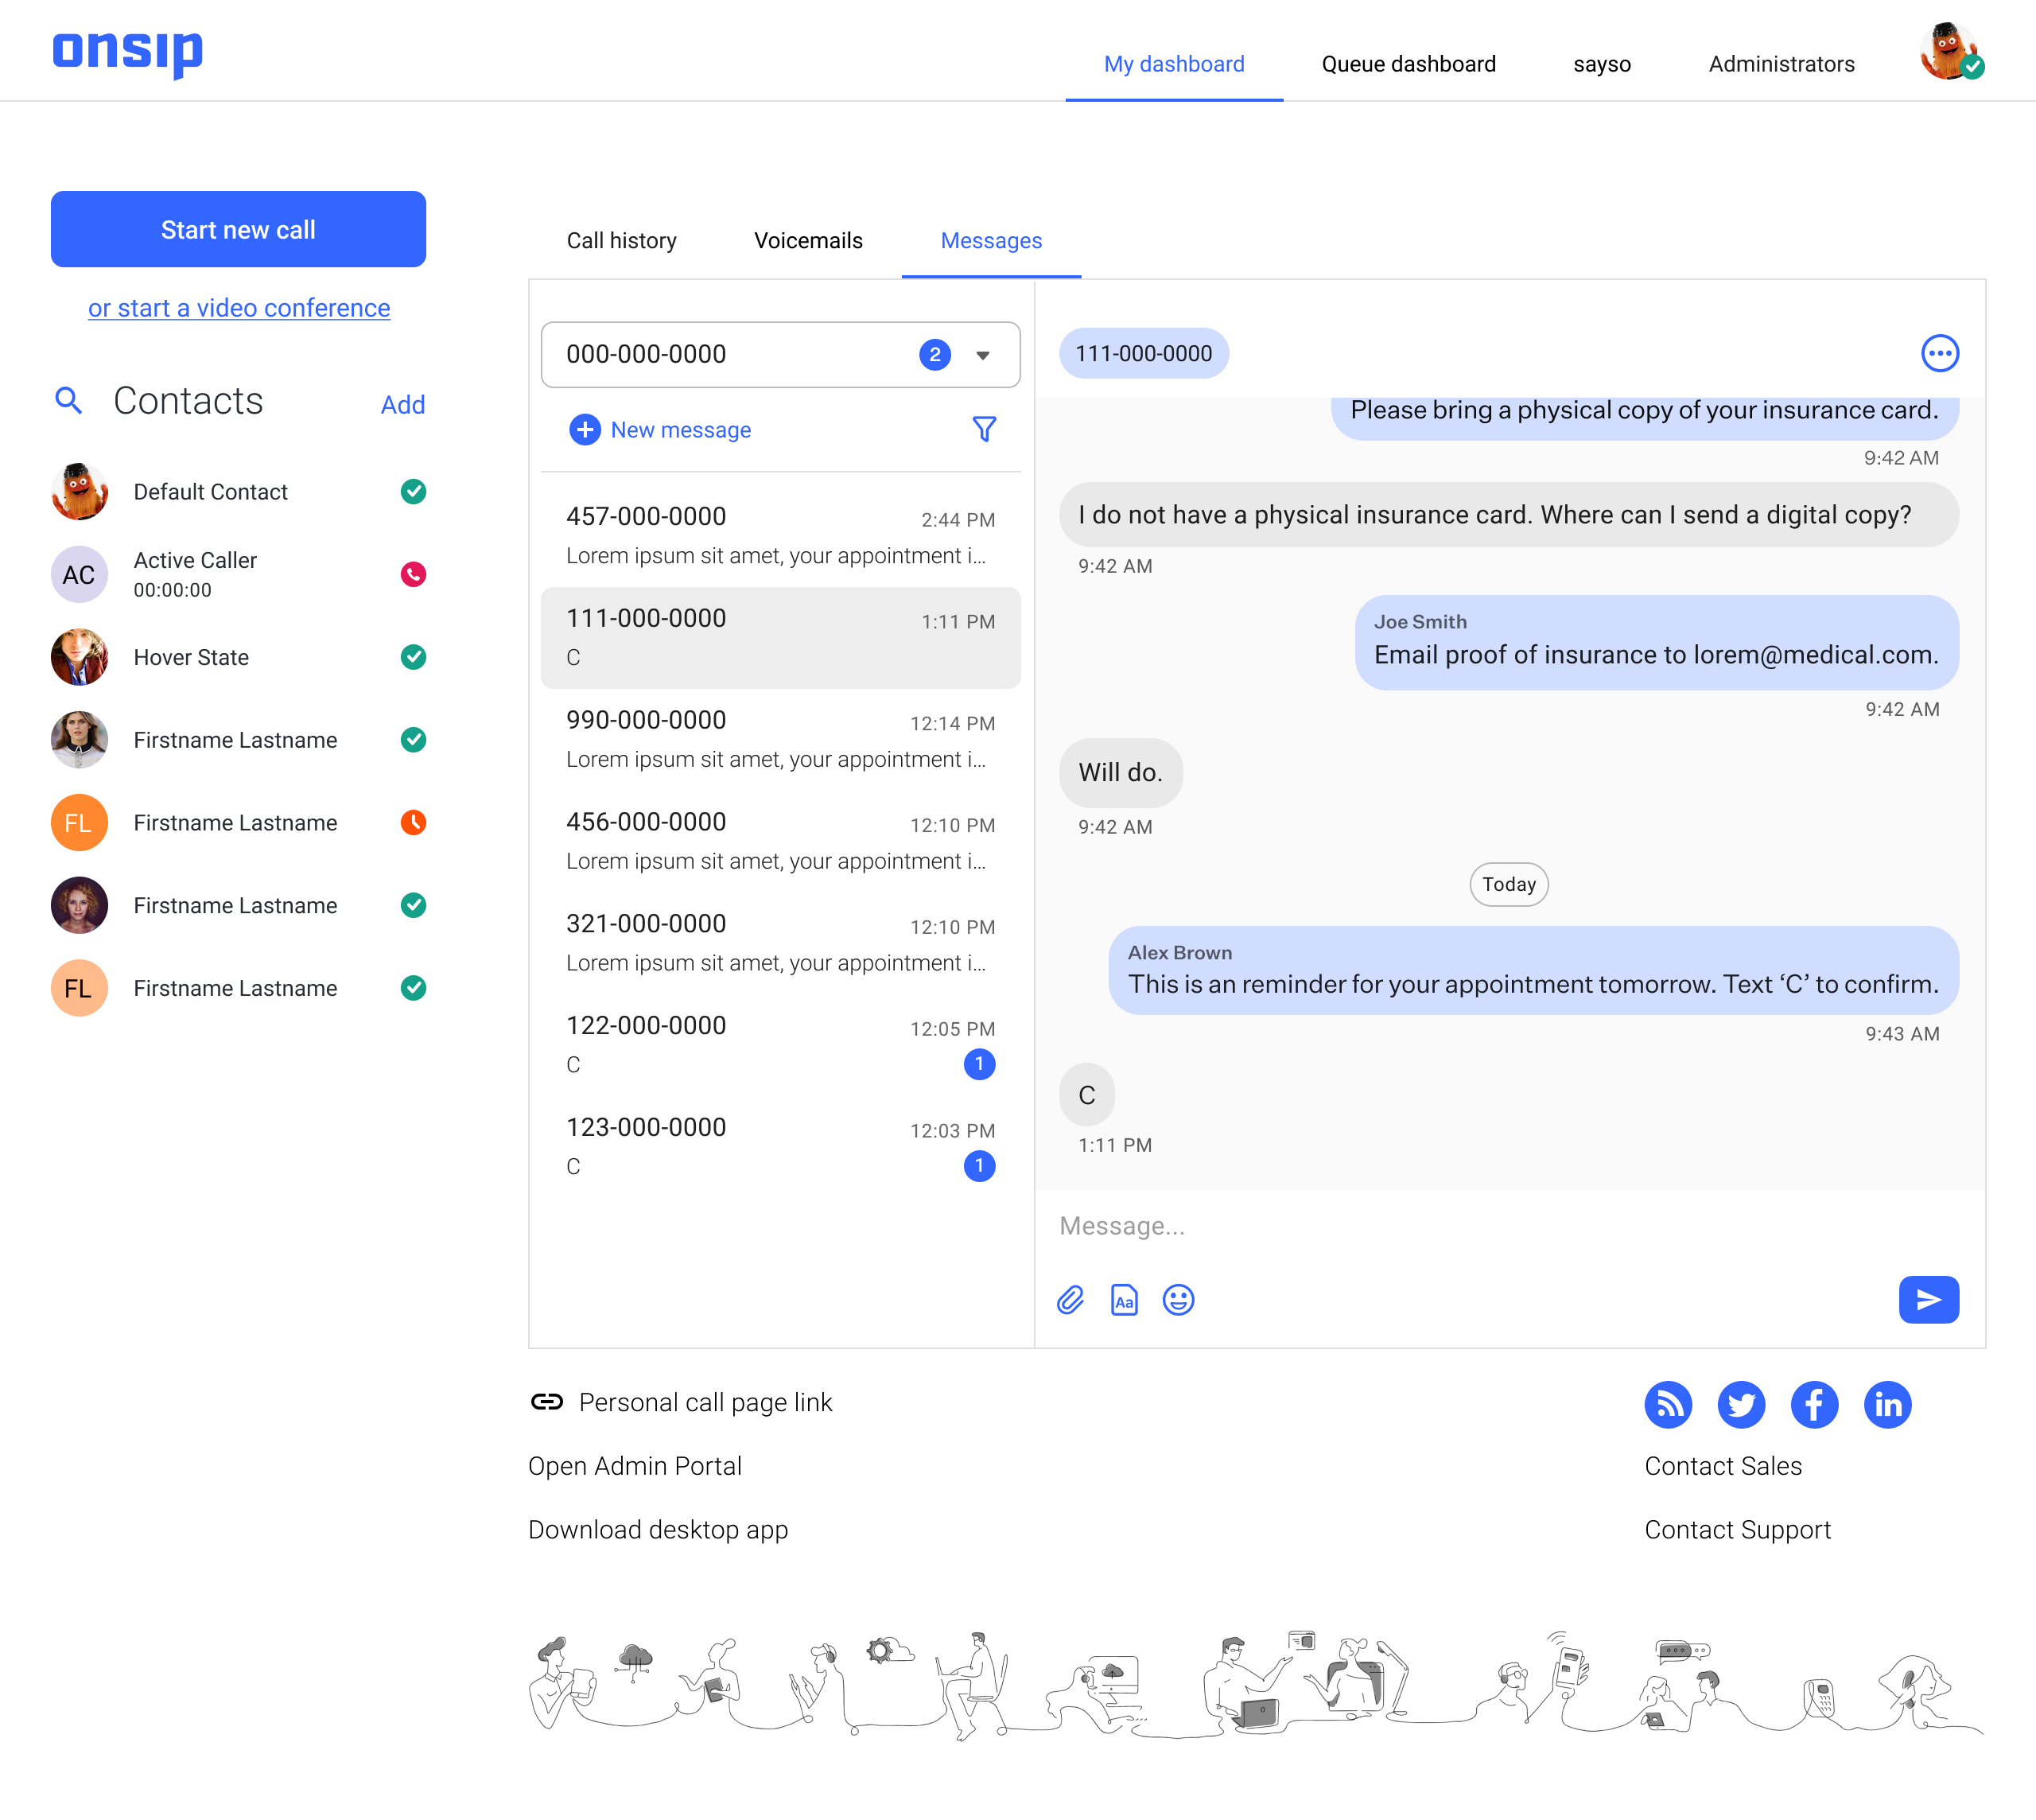Open the Queue dashboard tab
Screen dimensions: 2036x1820
1408,64
